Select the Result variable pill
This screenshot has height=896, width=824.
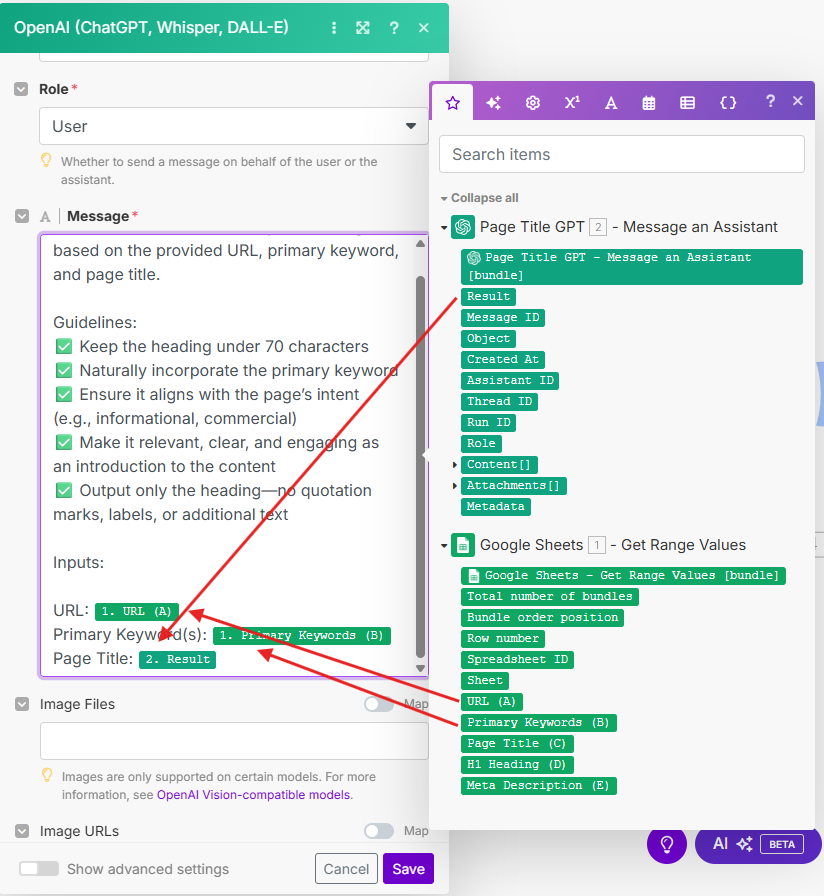(488, 297)
